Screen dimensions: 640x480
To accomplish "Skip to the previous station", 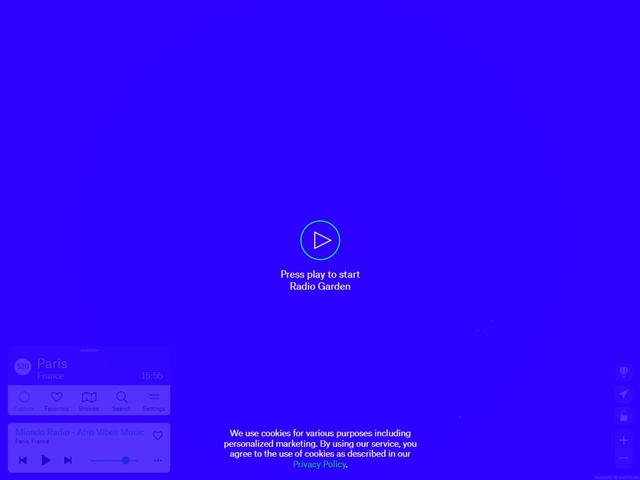I will tap(23, 460).
